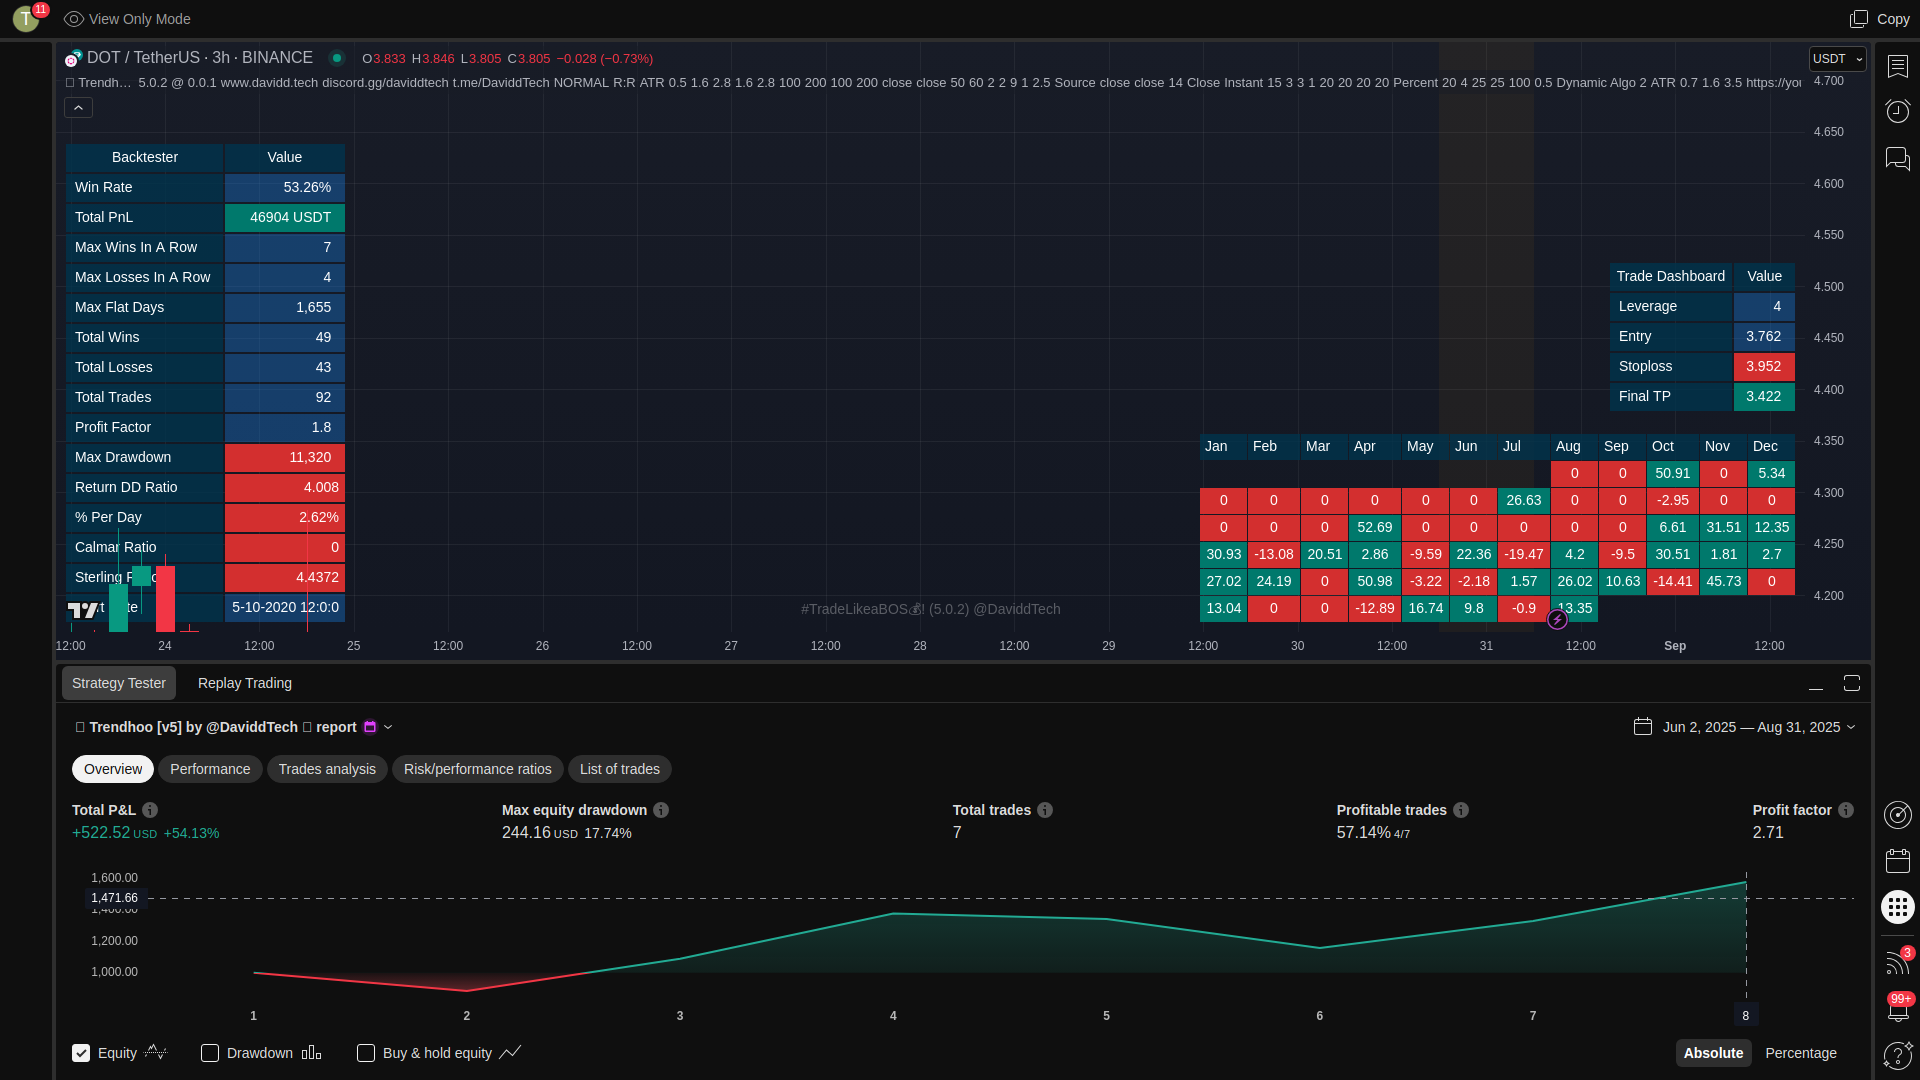The width and height of the screenshot is (1920, 1080).
Task: Enable the Drawdown checkbox
Action: point(210,1053)
